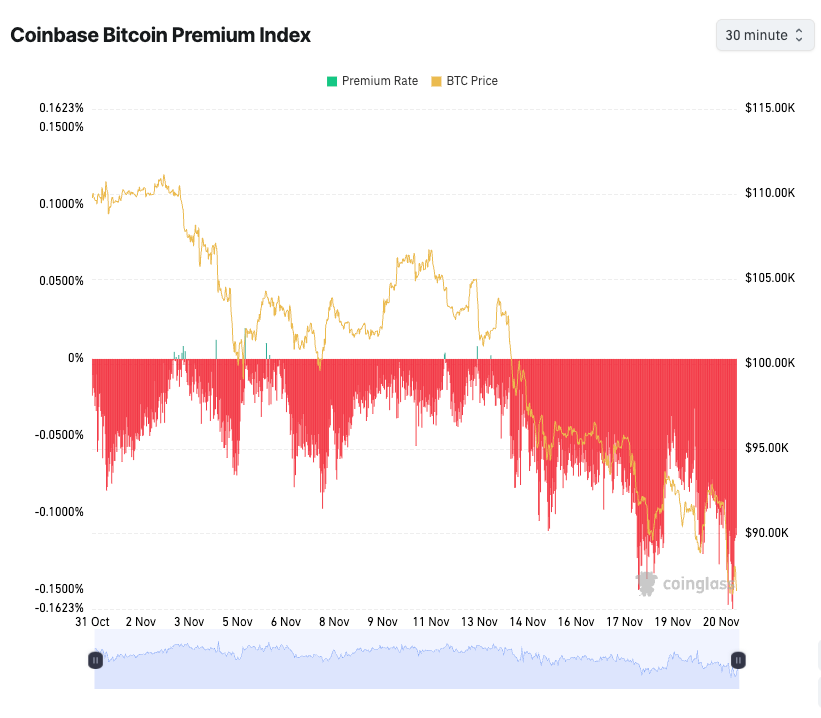
Task: Toggle the green Premium Rate legend swatch
Action: [x=332, y=81]
